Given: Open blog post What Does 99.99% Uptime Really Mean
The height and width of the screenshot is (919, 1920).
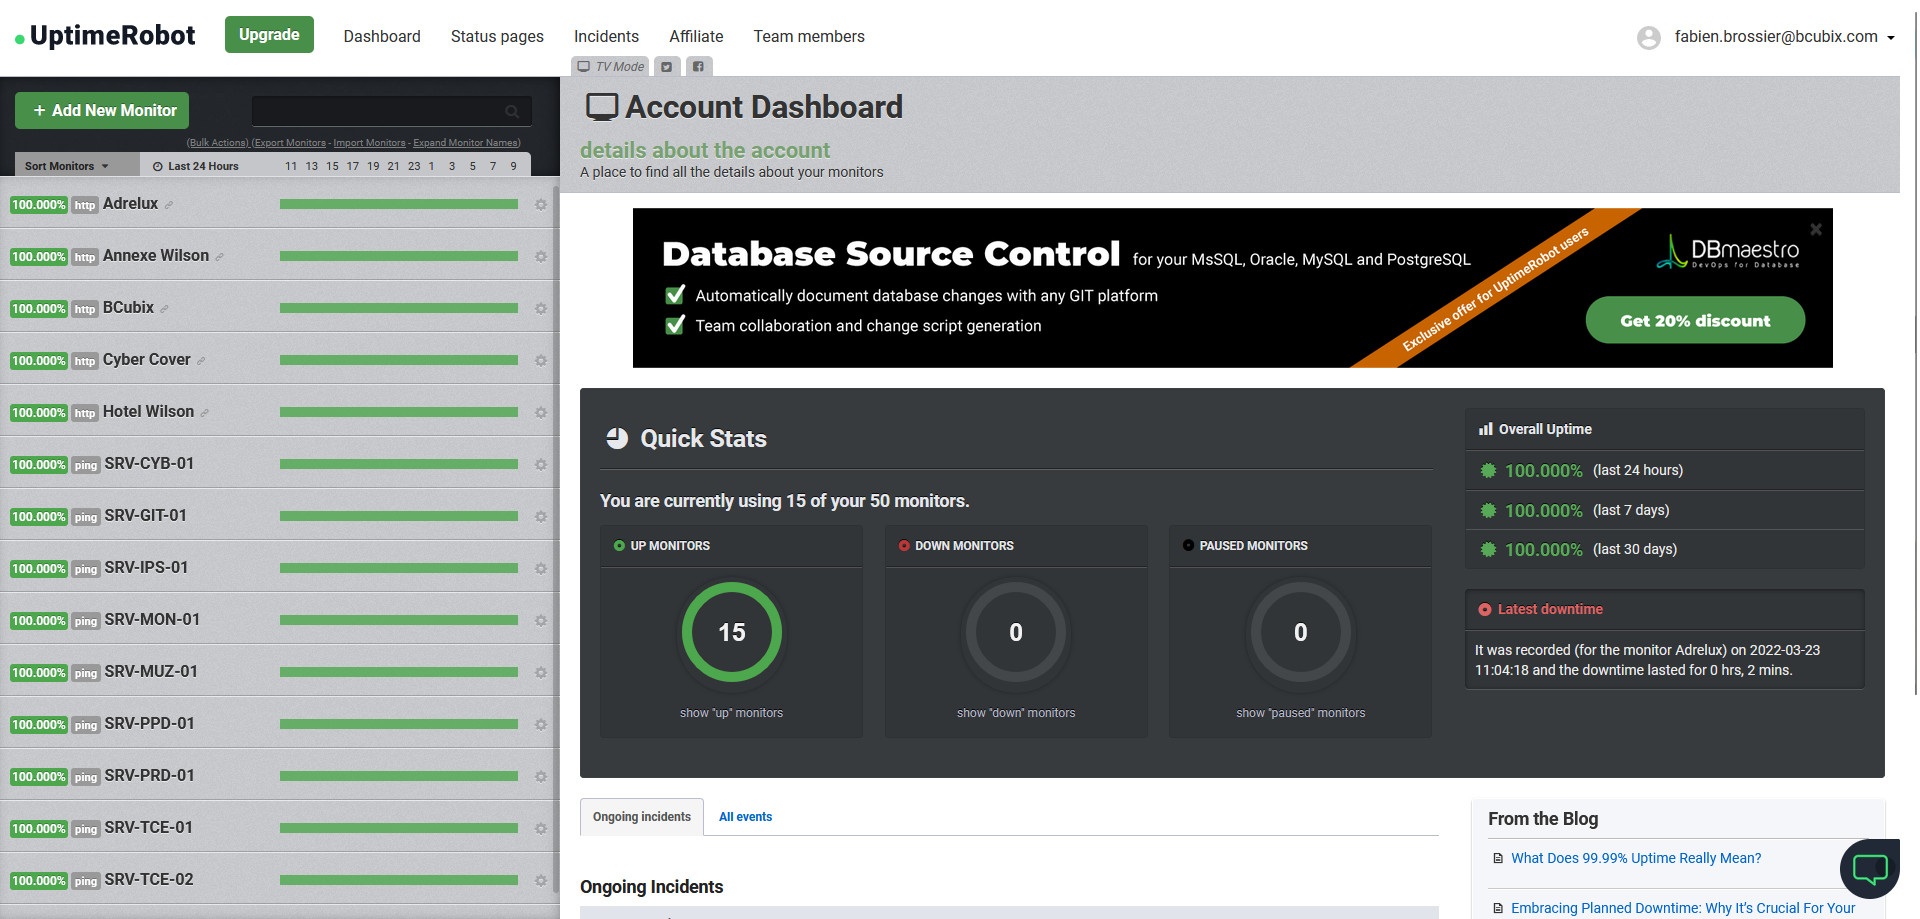Looking at the screenshot, I should coord(1636,858).
